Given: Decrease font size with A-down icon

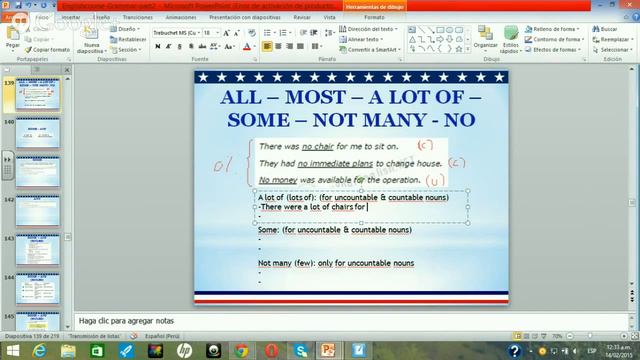Looking at the screenshot, I should [x=237, y=33].
